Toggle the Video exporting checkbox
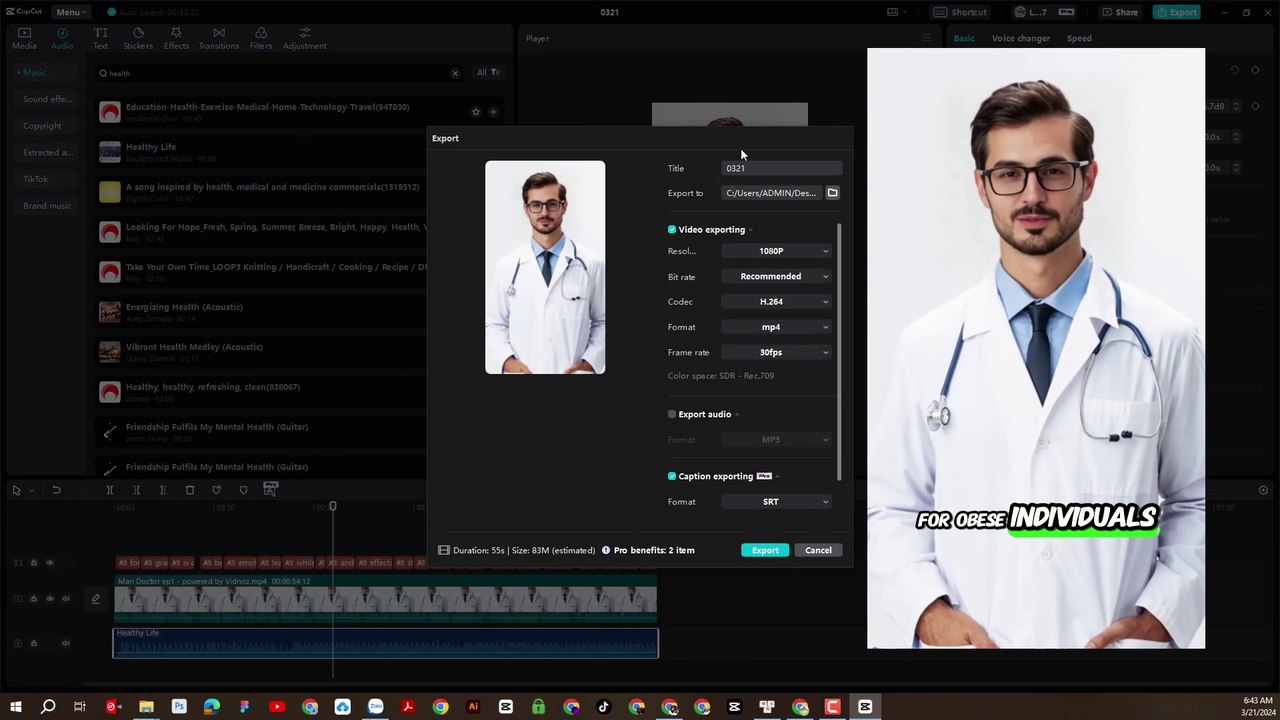This screenshot has height=720, width=1280. 672,230
